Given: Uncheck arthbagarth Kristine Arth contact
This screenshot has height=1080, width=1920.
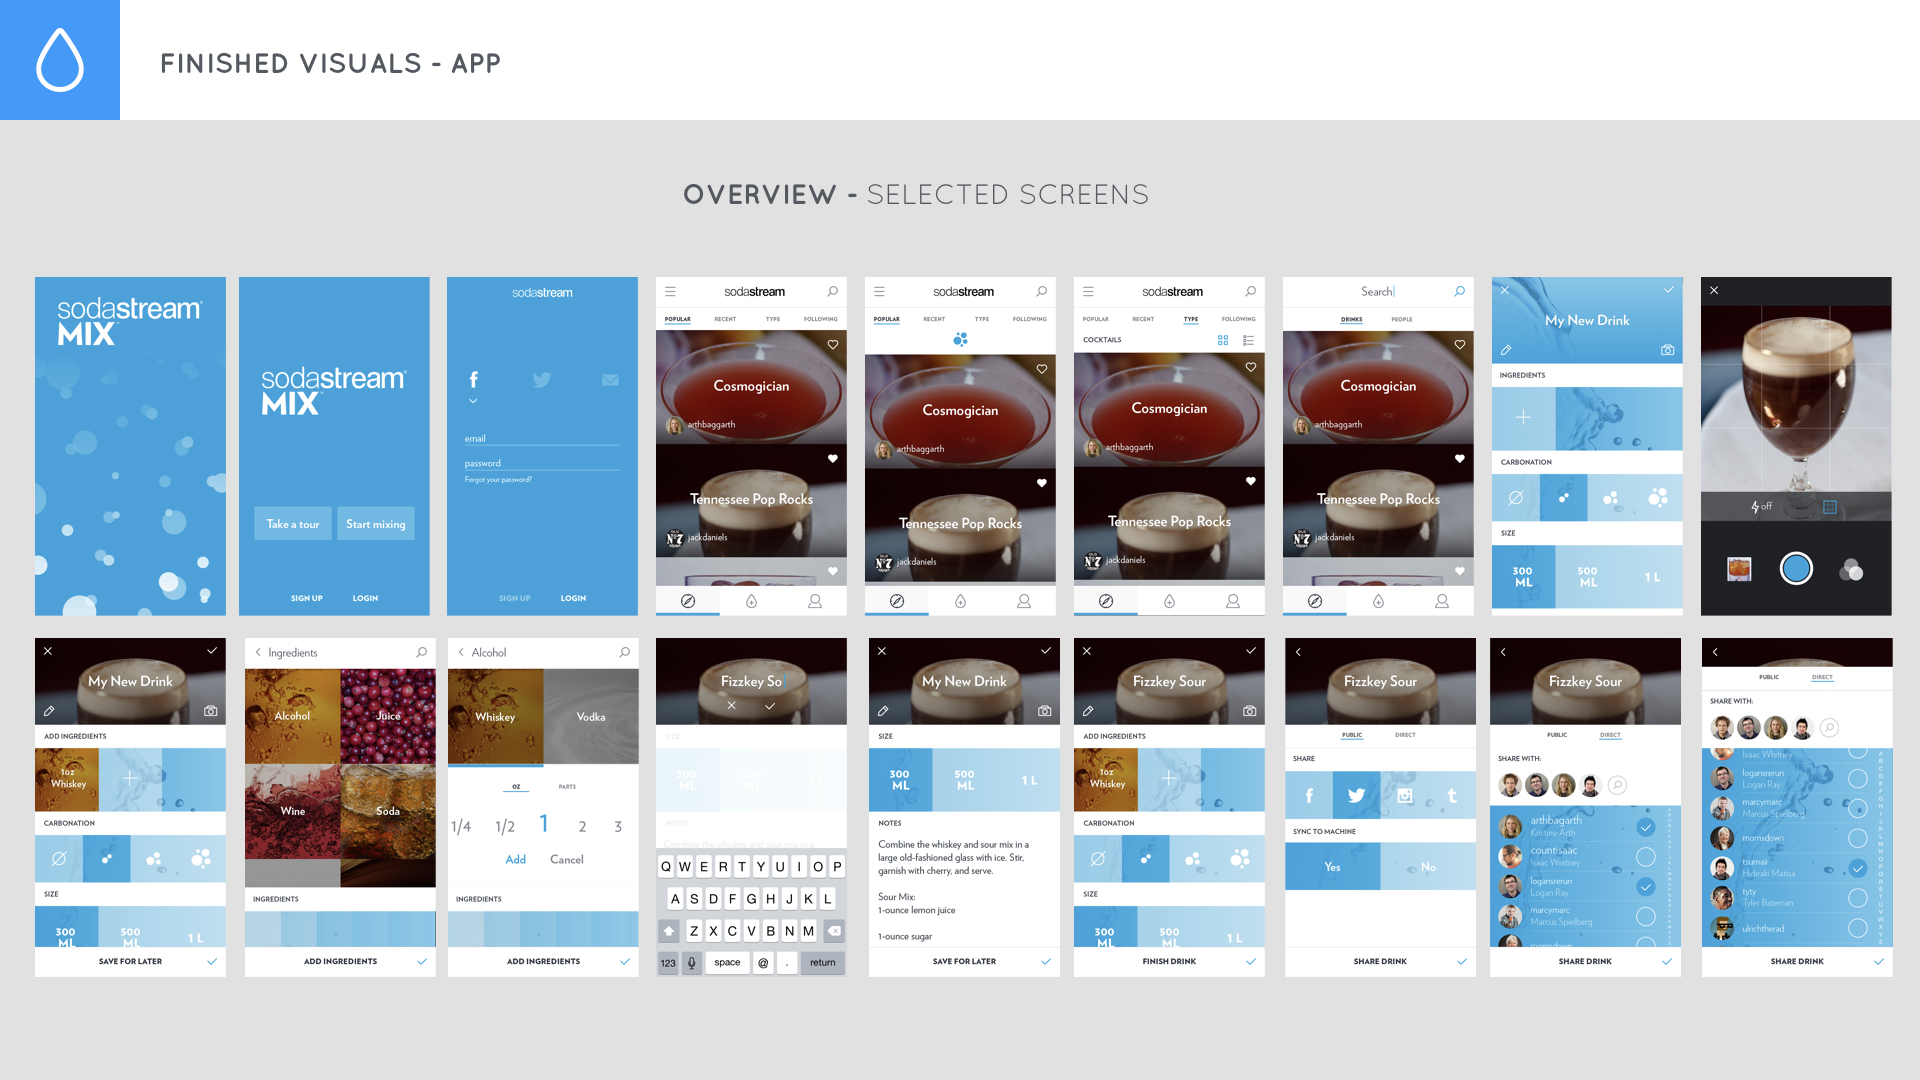Looking at the screenshot, I should pos(1646,827).
